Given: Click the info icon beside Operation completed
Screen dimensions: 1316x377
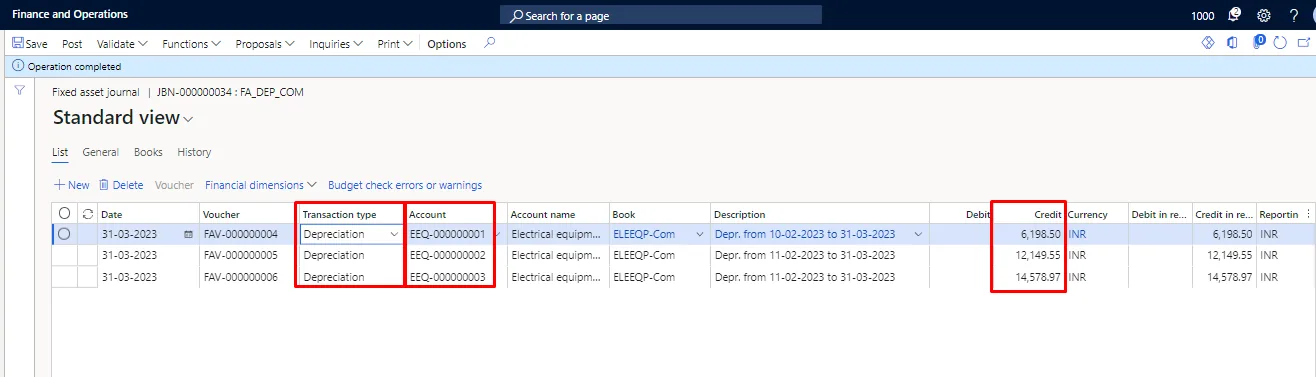Looking at the screenshot, I should click(18, 66).
